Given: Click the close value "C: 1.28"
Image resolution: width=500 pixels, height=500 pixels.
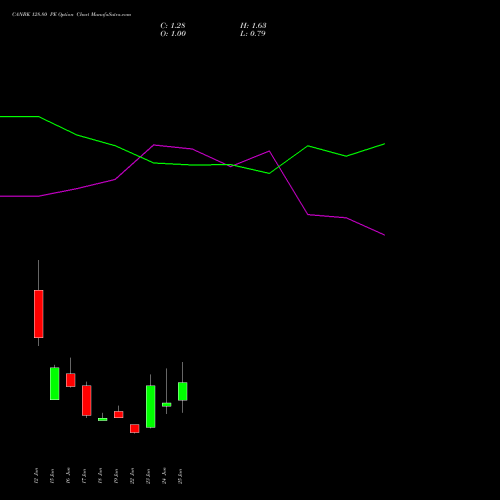Looking at the screenshot, I should click(x=173, y=26).
